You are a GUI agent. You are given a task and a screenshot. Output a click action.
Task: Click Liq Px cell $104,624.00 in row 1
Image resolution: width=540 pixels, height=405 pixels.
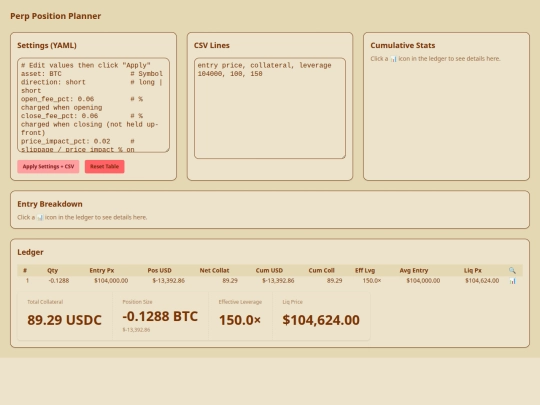click(482, 281)
